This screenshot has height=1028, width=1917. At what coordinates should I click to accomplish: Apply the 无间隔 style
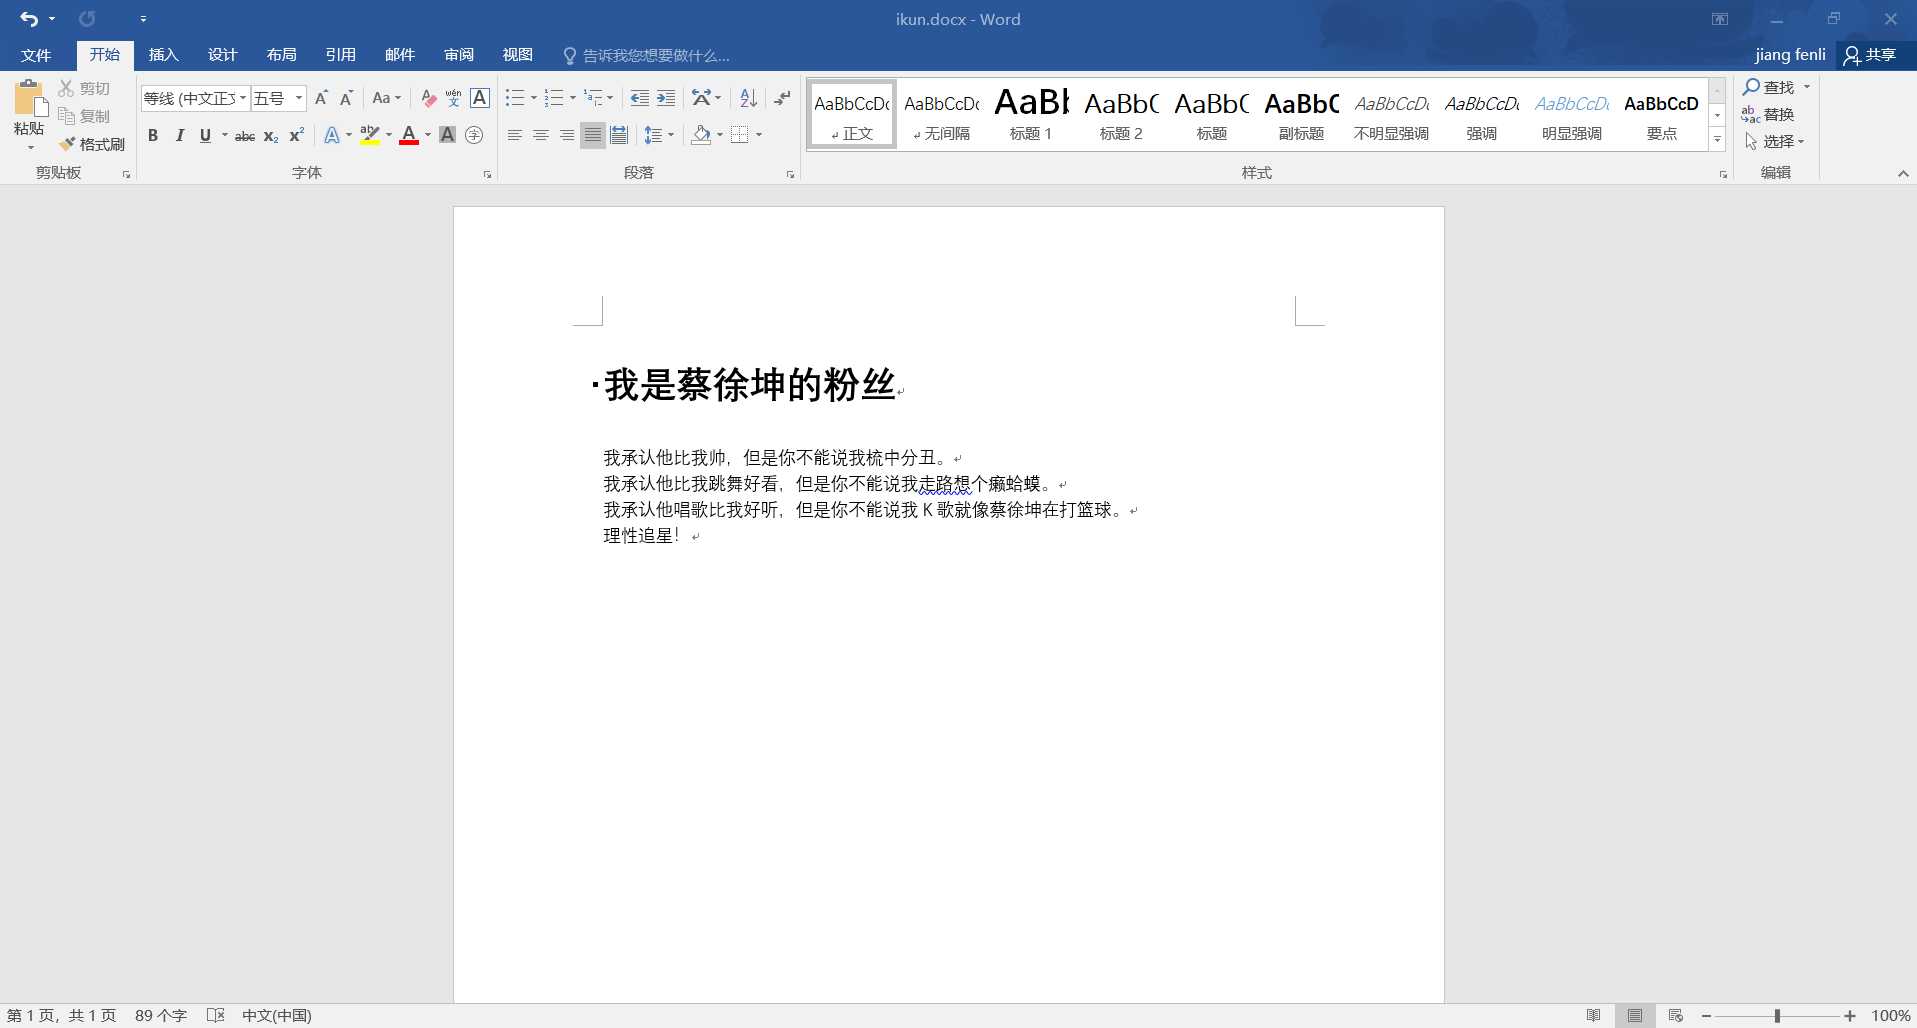point(941,114)
